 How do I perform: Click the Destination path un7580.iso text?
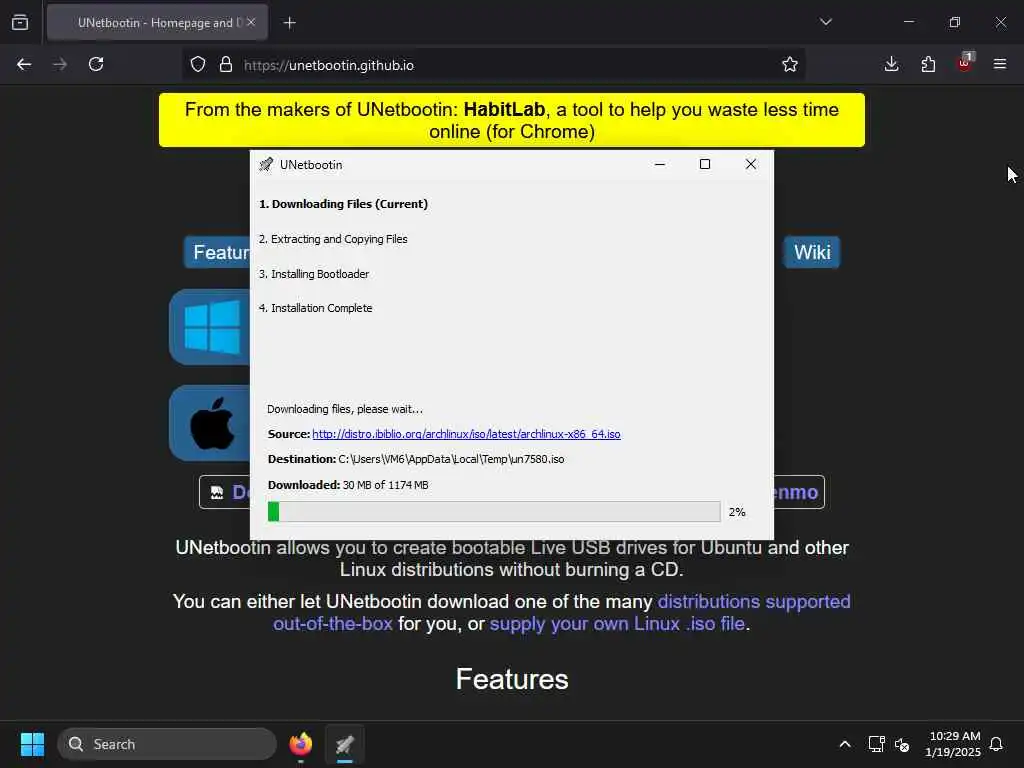(x=451, y=459)
